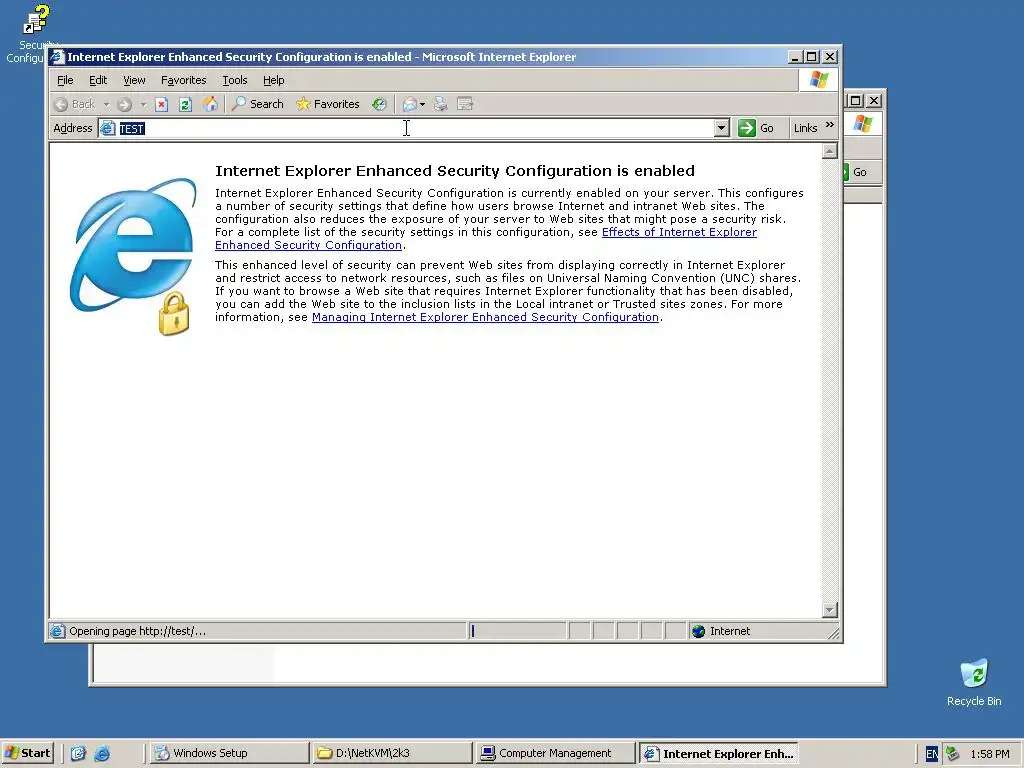Click the Forward arrow icon
This screenshot has height=768, width=1024.
(x=124, y=104)
